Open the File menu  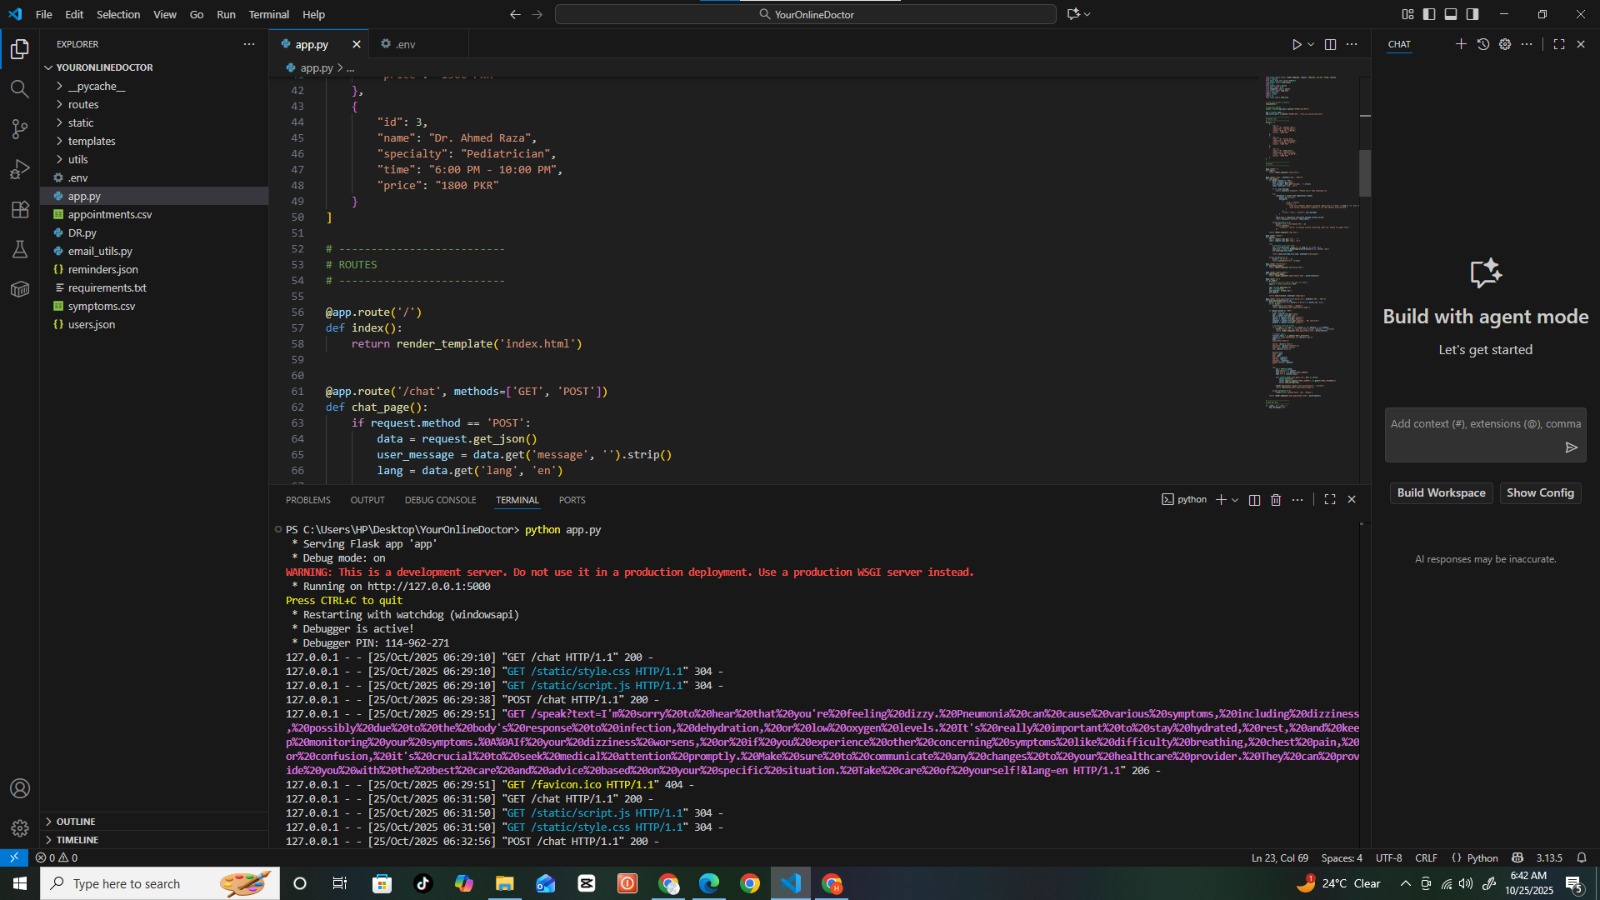[44, 14]
